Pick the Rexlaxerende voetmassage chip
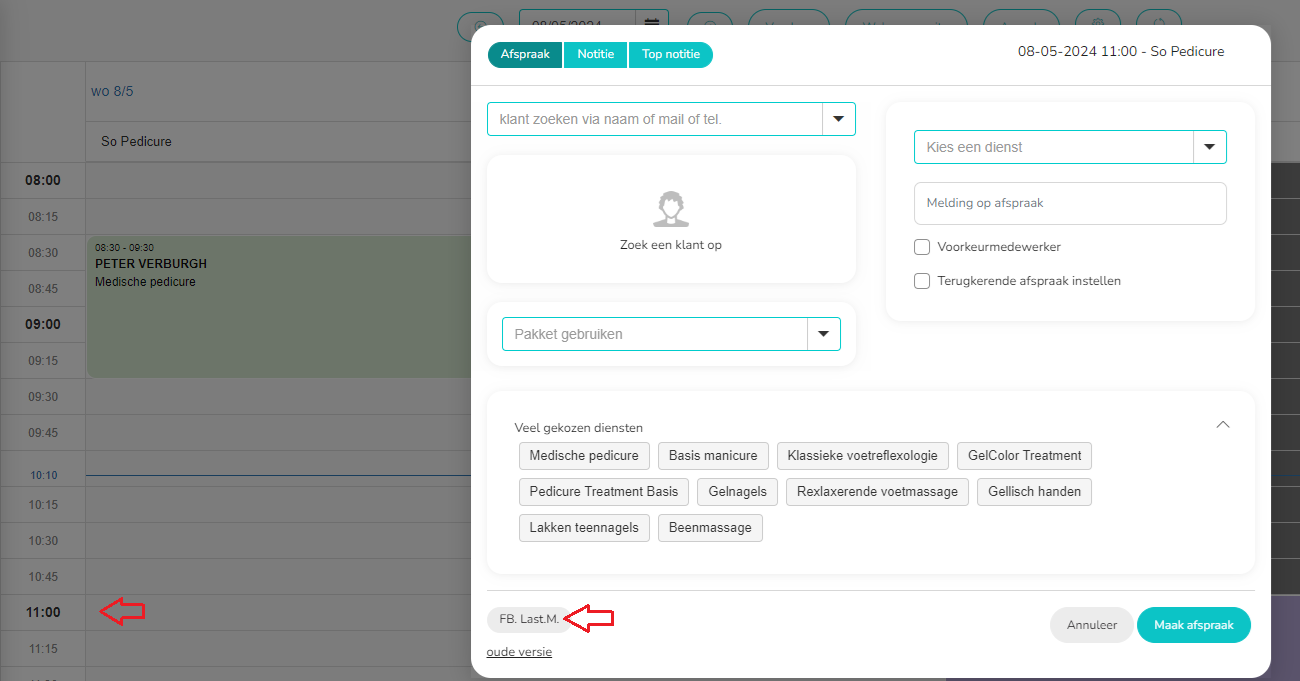Viewport: 1300px width, 681px height. coord(877,492)
